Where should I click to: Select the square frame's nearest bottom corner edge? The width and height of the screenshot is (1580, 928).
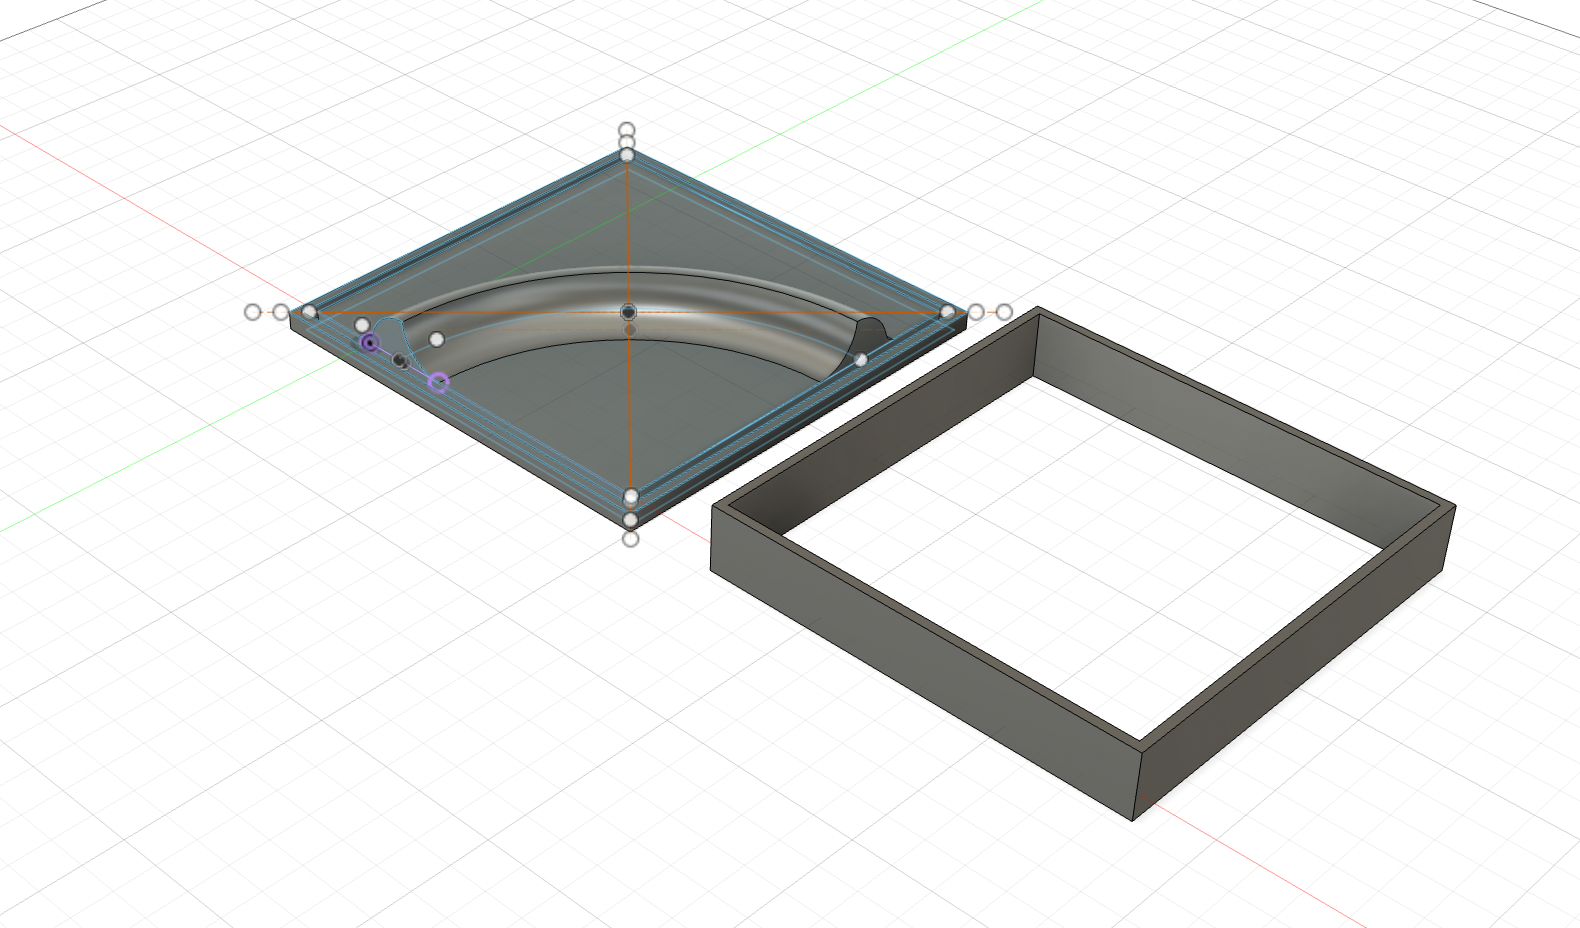coord(1137,782)
